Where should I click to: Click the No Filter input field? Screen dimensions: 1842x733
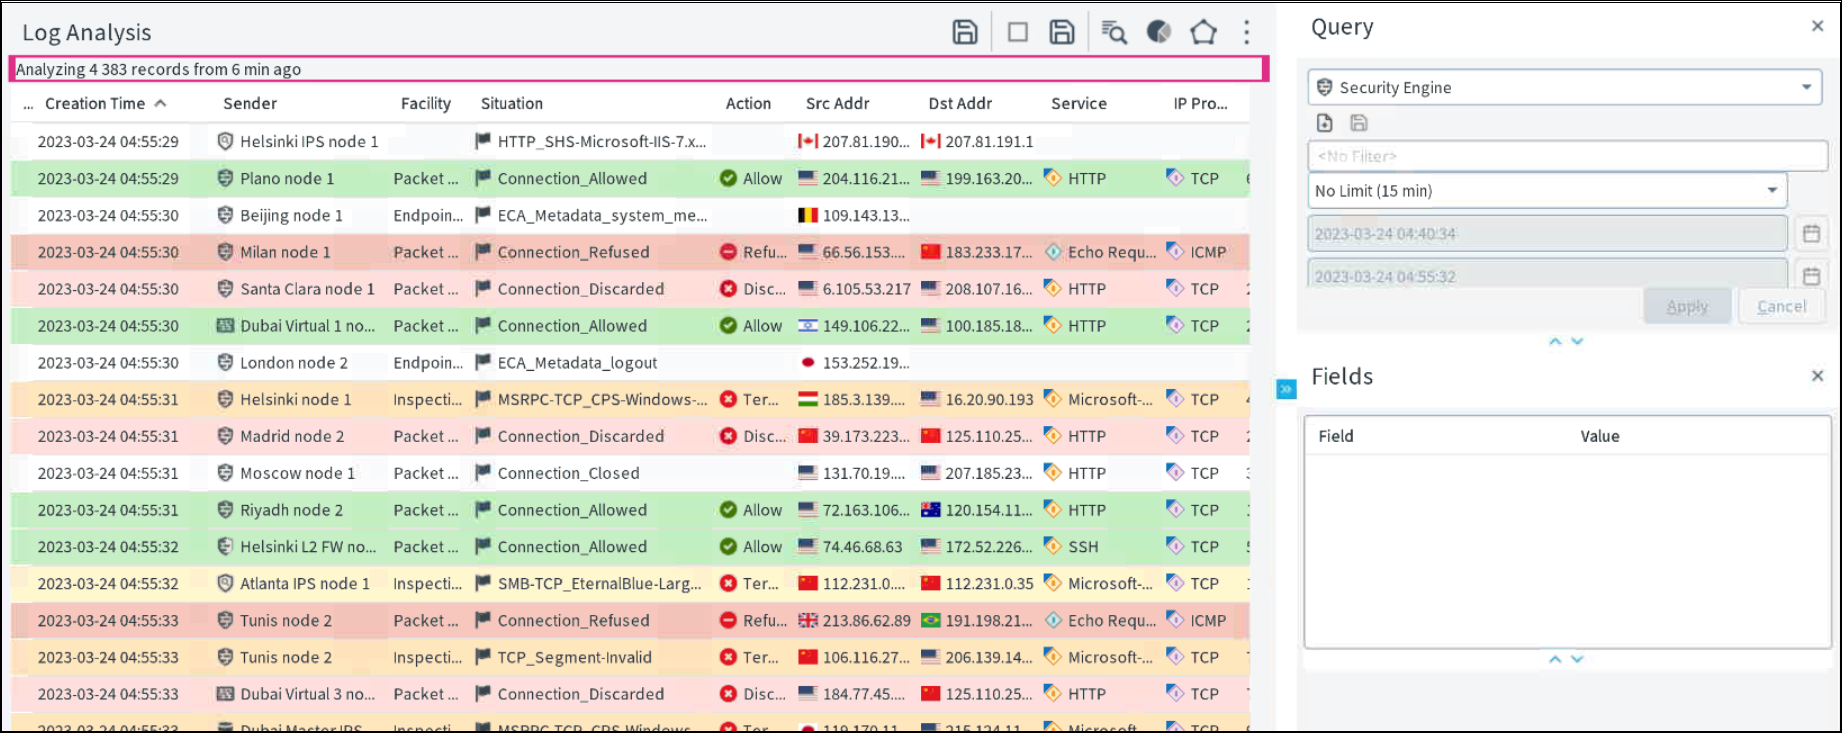[1566, 156]
